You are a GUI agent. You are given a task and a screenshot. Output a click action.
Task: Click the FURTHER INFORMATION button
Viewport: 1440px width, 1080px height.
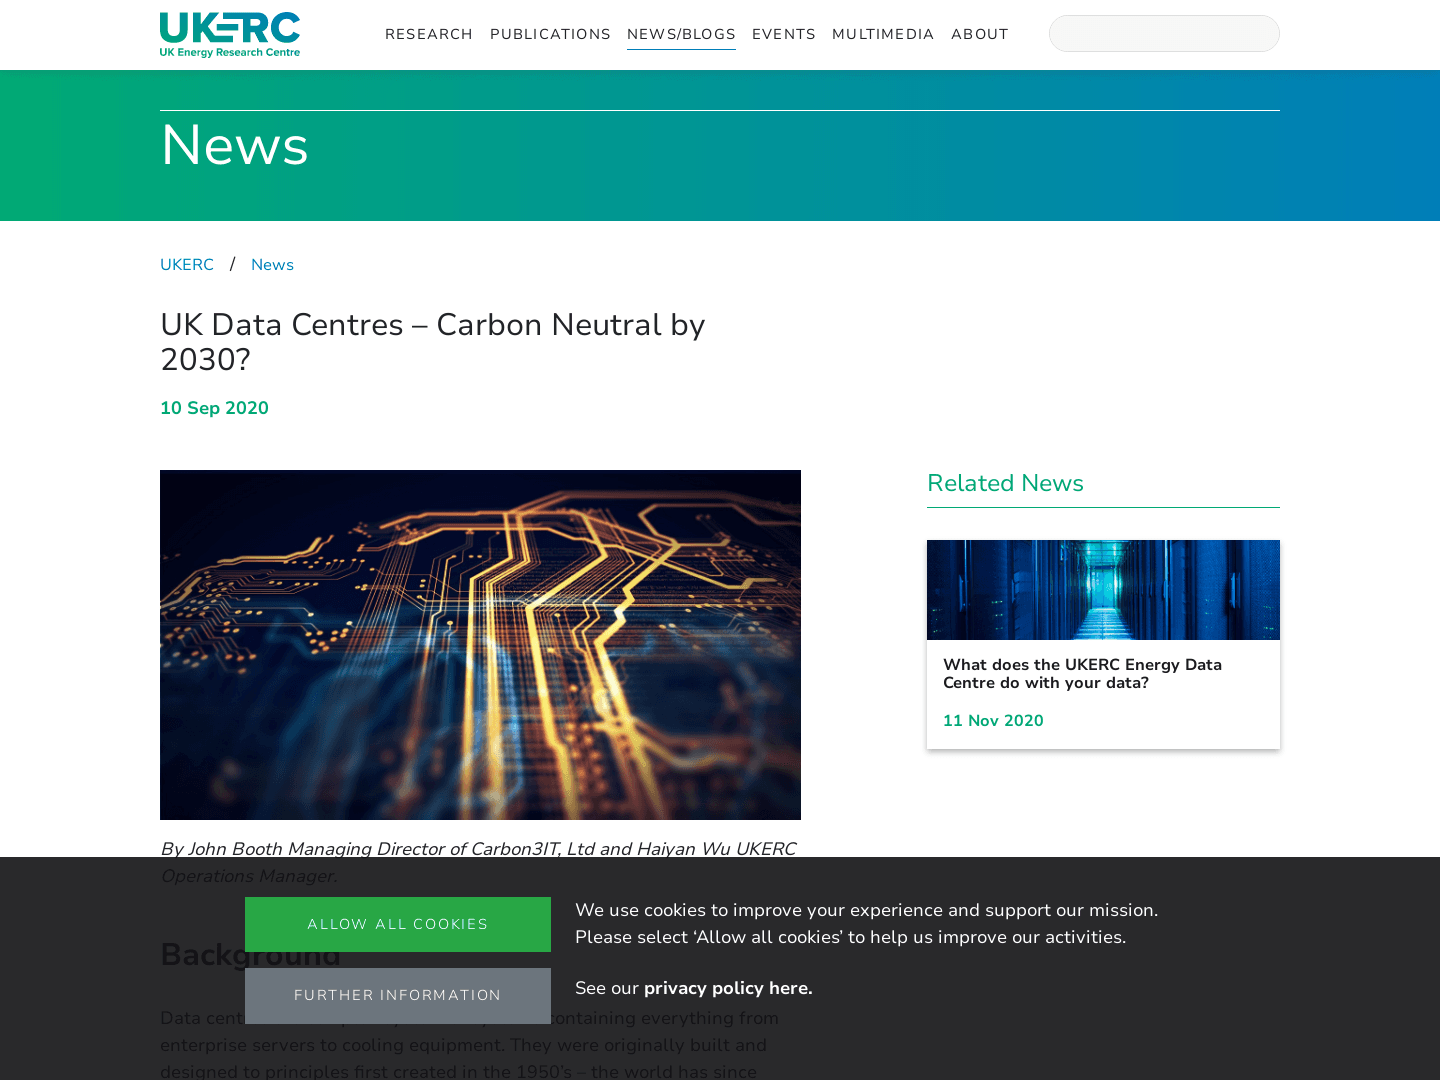pyautogui.click(x=397, y=995)
